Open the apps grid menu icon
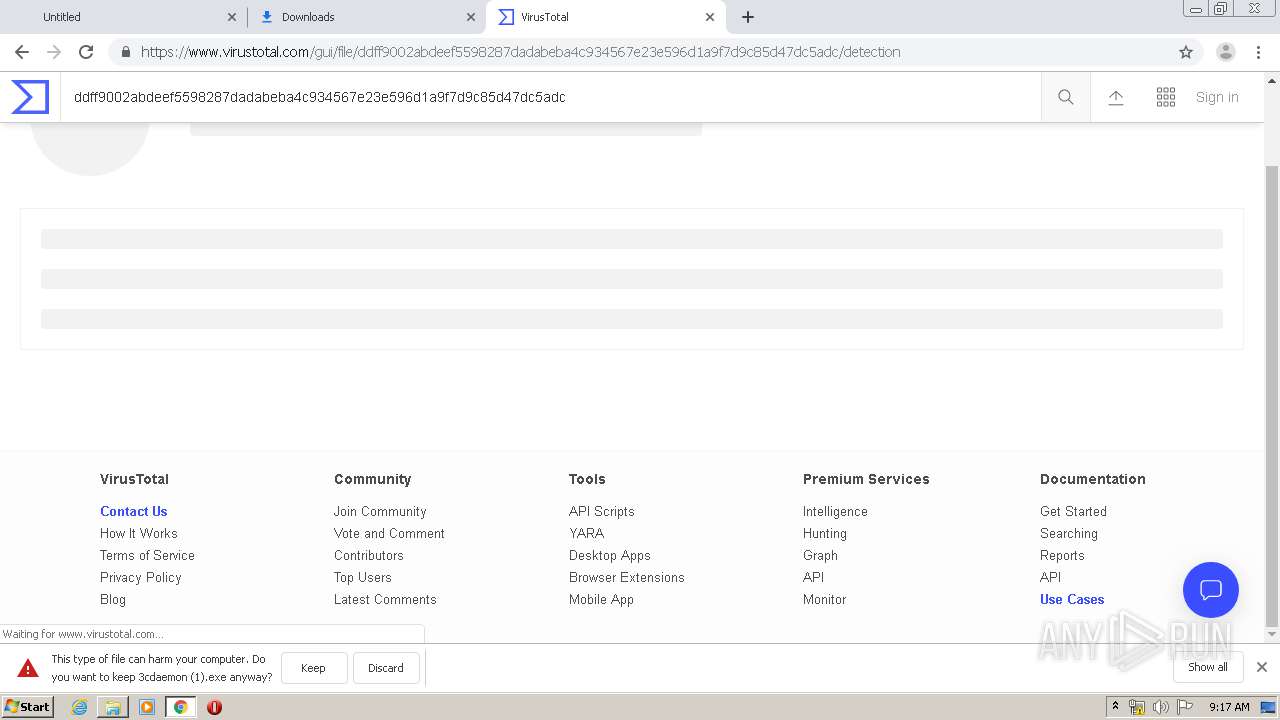This screenshot has width=1280, height=720. pyautogui.click(x=1166, y=97)
